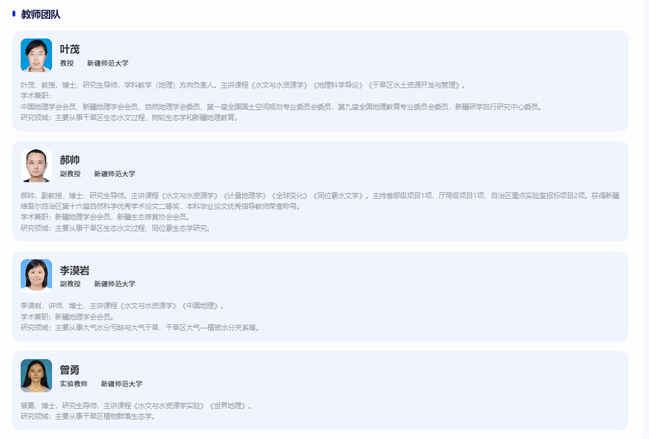
Task: Click 新疆师范大学 in 叶茂's card
Action: click(x=108, y=63)
